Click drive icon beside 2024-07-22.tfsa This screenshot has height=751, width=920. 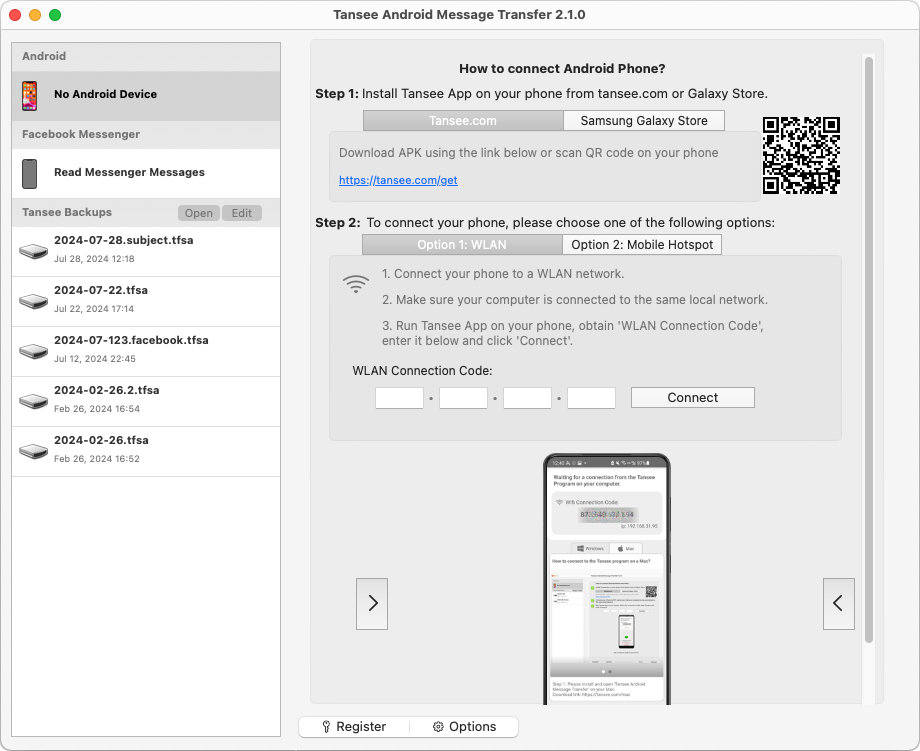[x=33, y=301]
